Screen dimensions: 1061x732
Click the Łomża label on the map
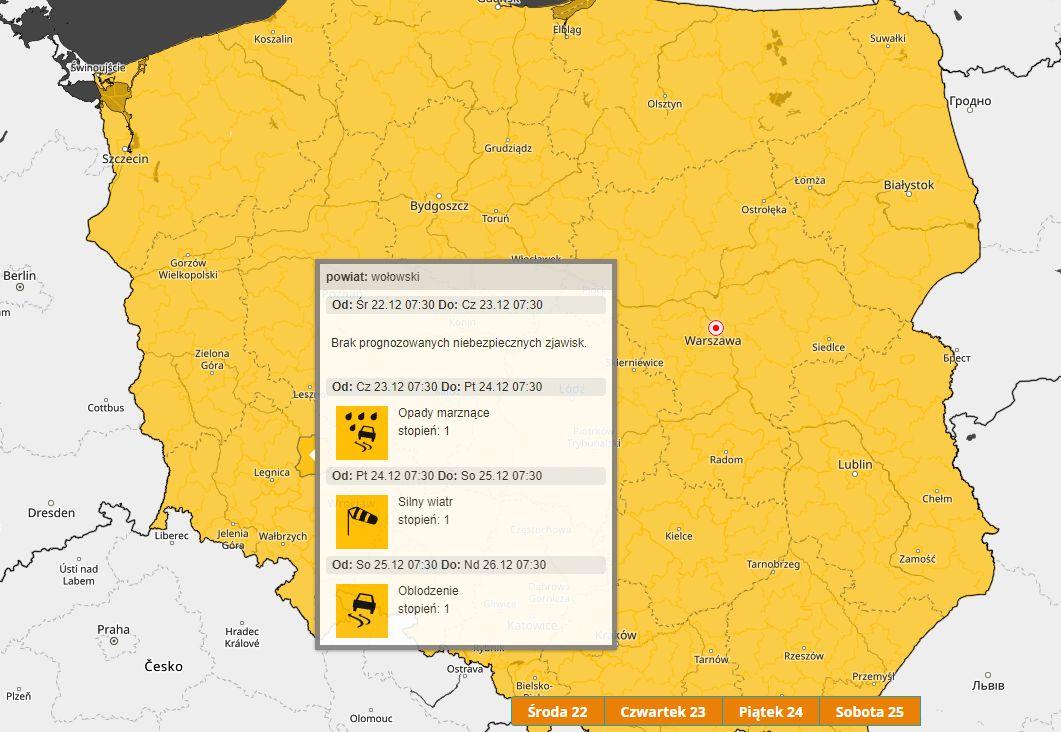(x=810, y=181)
